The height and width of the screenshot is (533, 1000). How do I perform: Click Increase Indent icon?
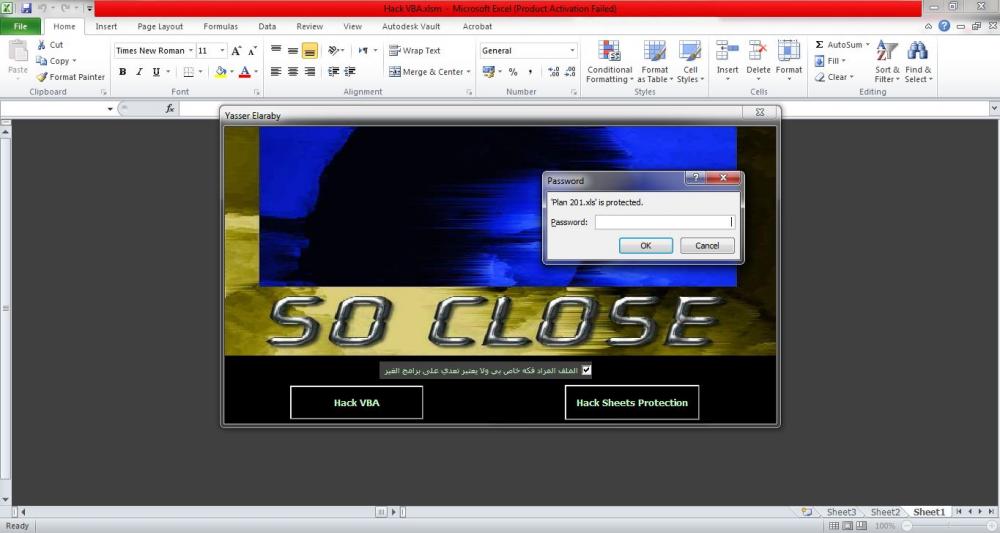(x=350, y=71)
